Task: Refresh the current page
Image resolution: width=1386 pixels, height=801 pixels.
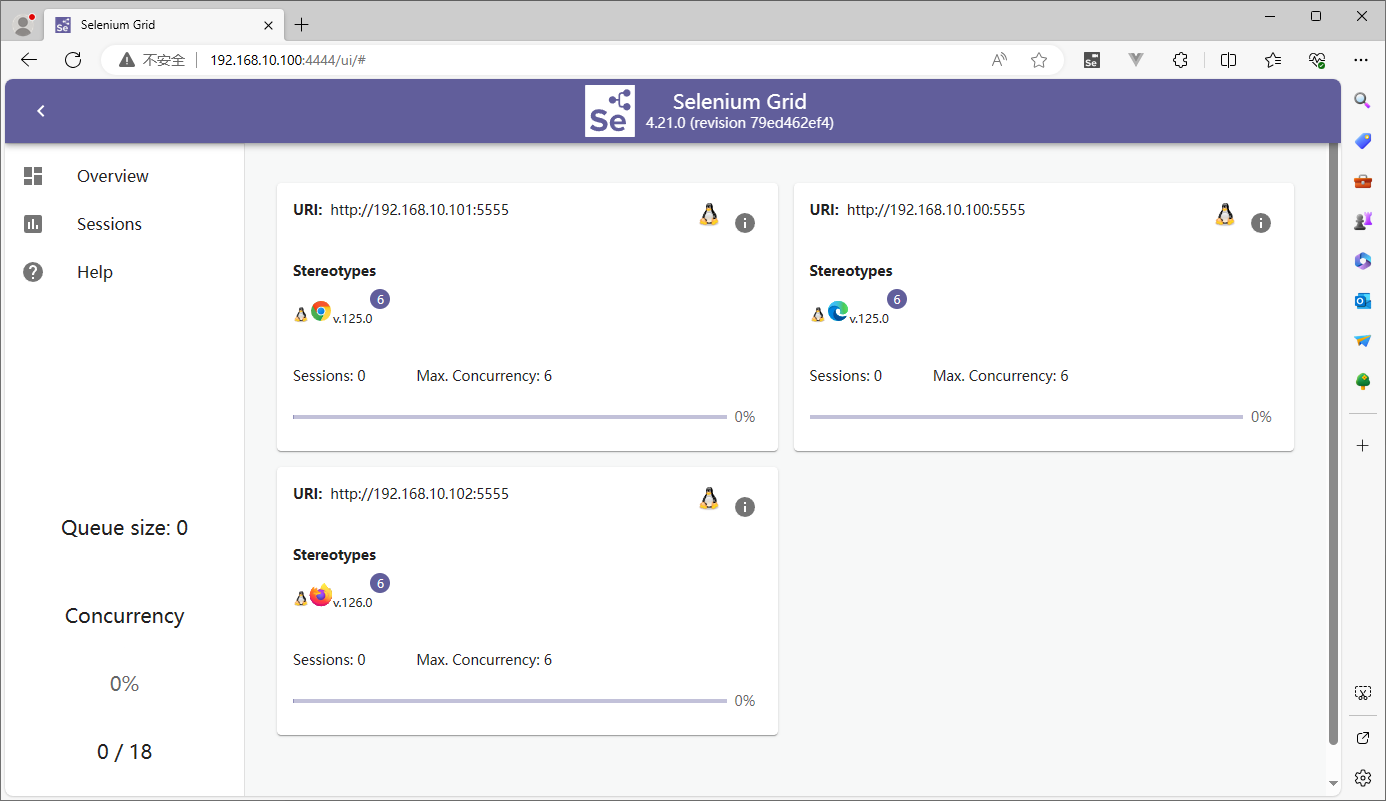Action: [x=73, y=60]
